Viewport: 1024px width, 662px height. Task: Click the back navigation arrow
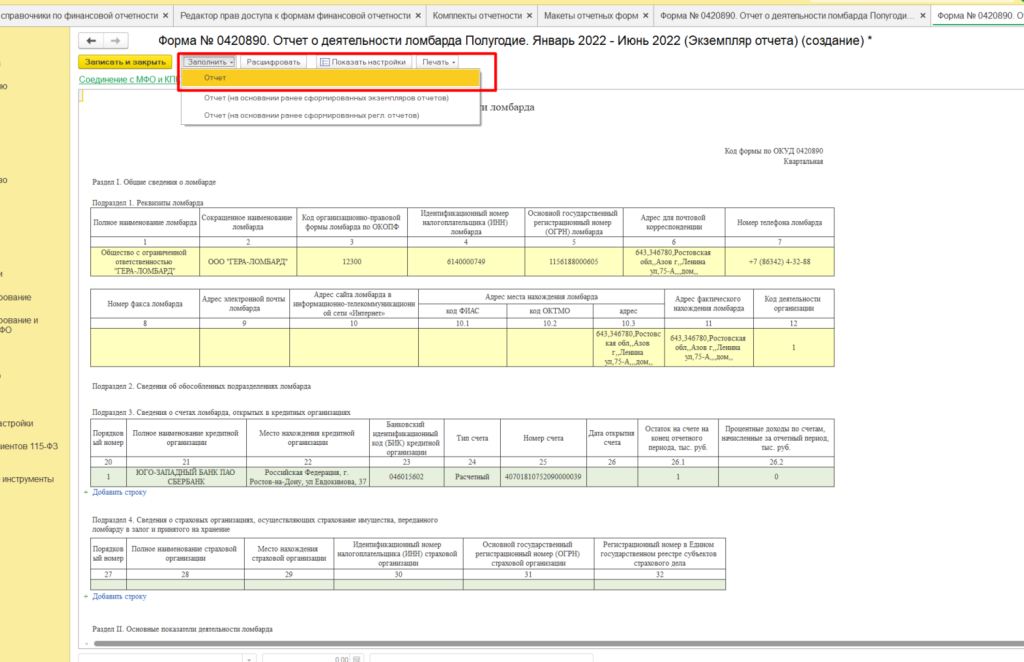pyautogui.click(x=92, y=41)
